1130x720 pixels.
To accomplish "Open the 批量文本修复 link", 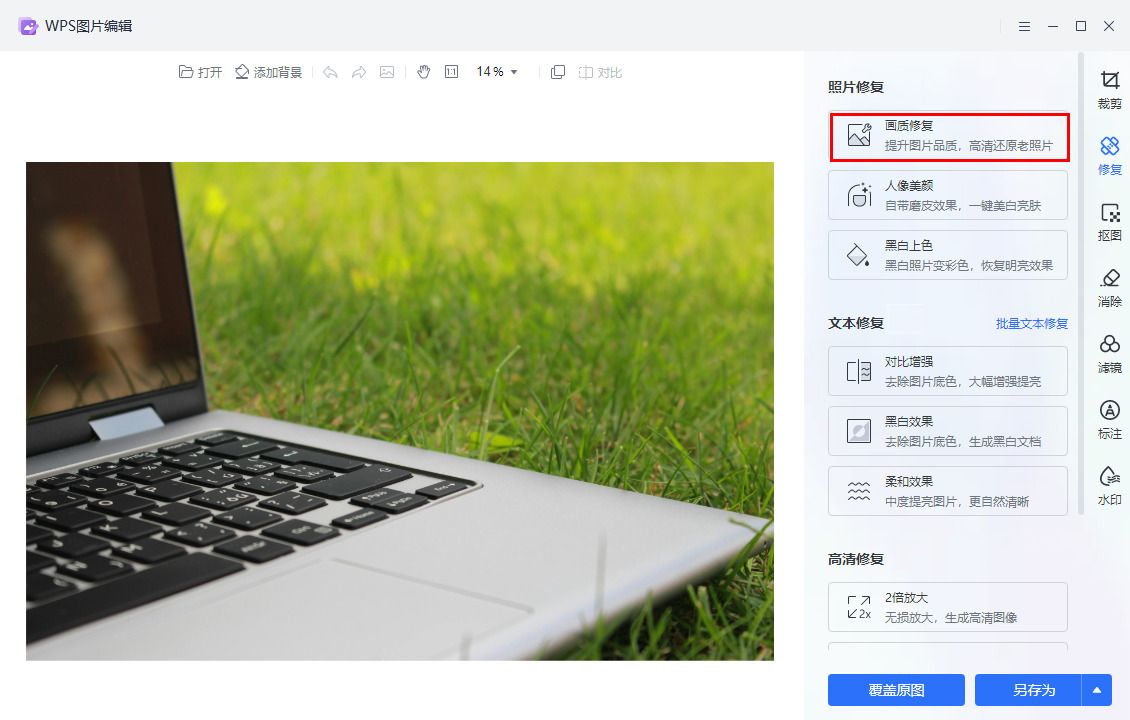I will point(1031,324).
